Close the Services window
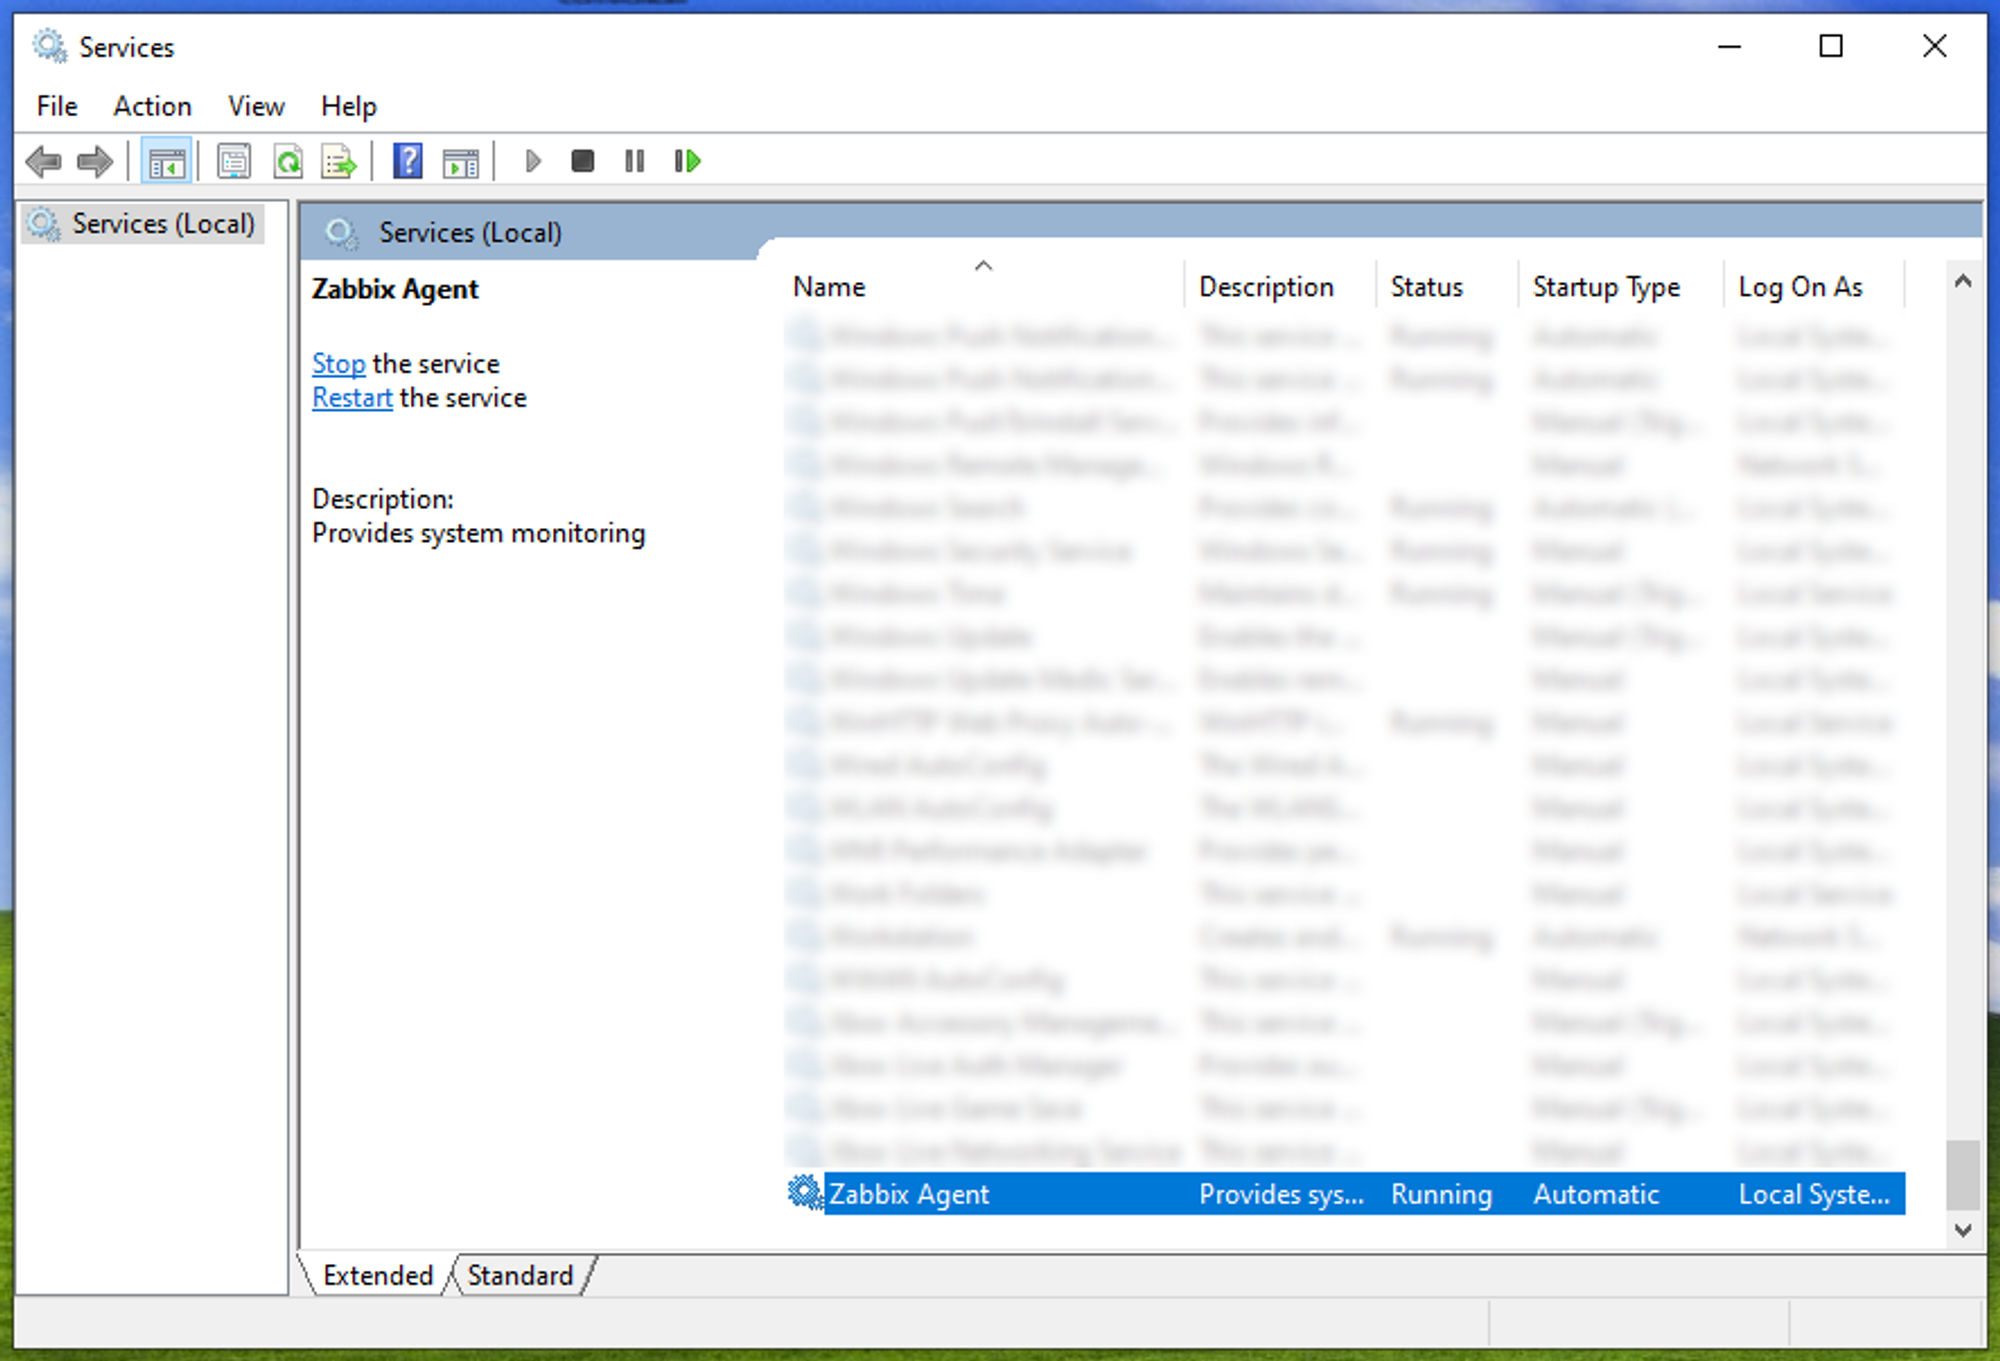 click(1934, 46)
